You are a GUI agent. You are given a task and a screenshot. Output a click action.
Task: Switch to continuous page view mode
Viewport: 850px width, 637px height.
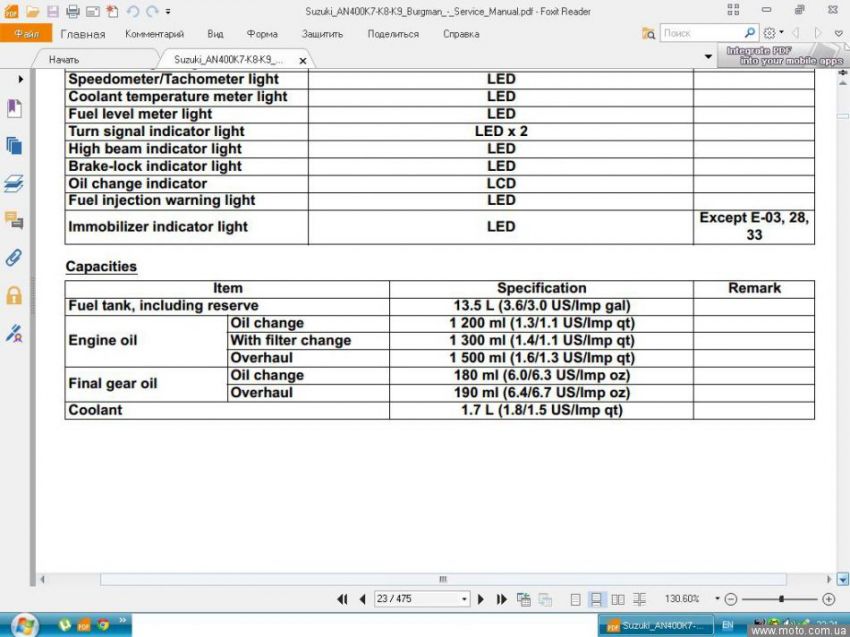point(596,599)
